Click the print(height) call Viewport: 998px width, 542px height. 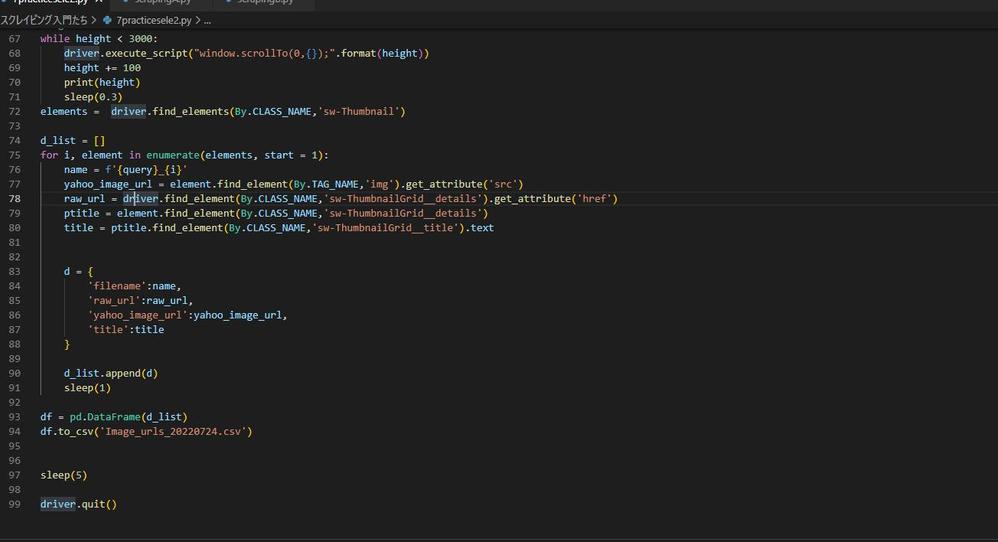point(102,83)
